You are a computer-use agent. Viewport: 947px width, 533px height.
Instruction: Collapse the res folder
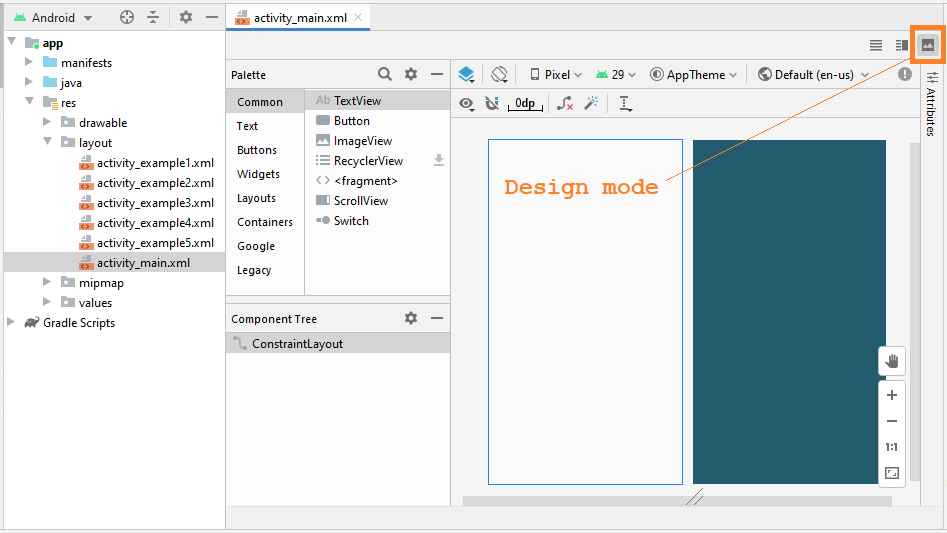click(x=30, y=101)
